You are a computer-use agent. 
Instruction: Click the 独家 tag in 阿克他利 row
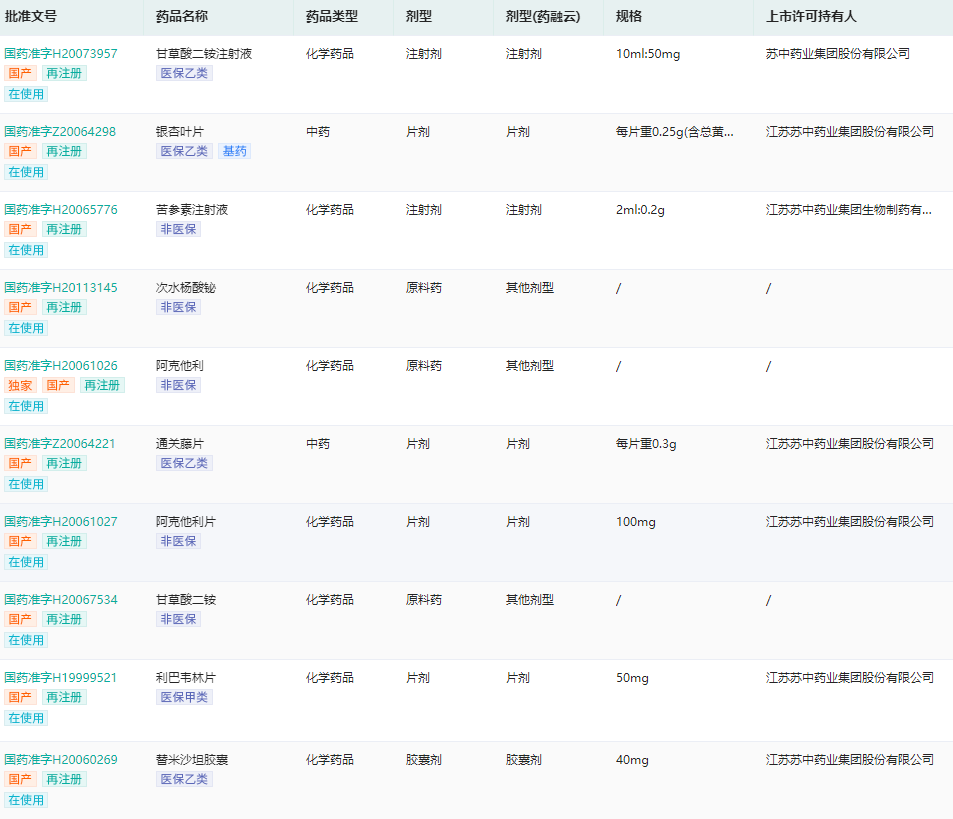tap(20, 385)
